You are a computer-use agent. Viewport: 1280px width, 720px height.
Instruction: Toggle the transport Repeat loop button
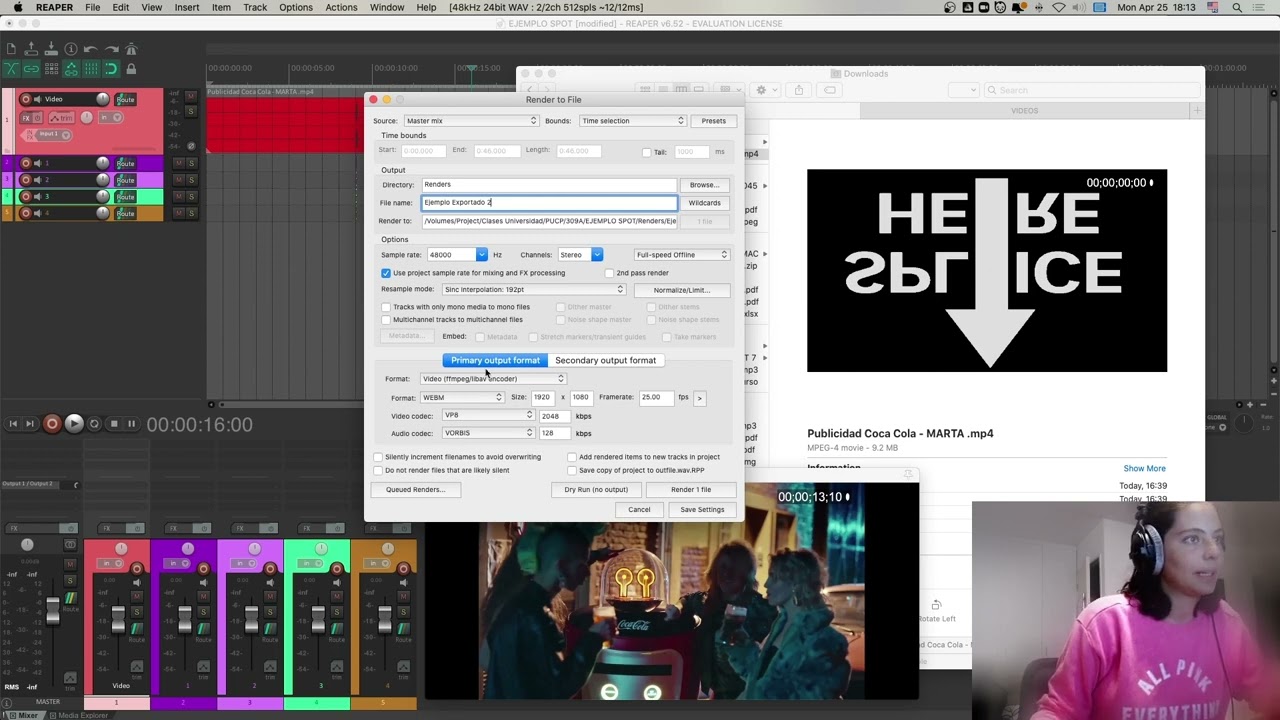tap(94, 424)
